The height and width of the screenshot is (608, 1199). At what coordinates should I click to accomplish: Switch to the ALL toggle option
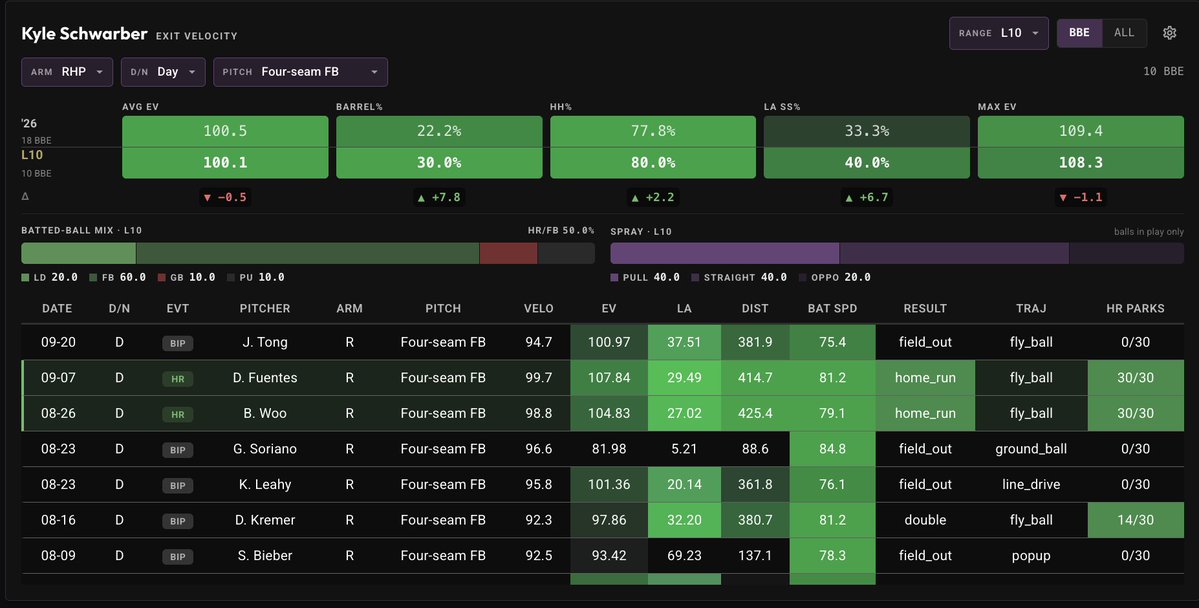[1124, 33]
